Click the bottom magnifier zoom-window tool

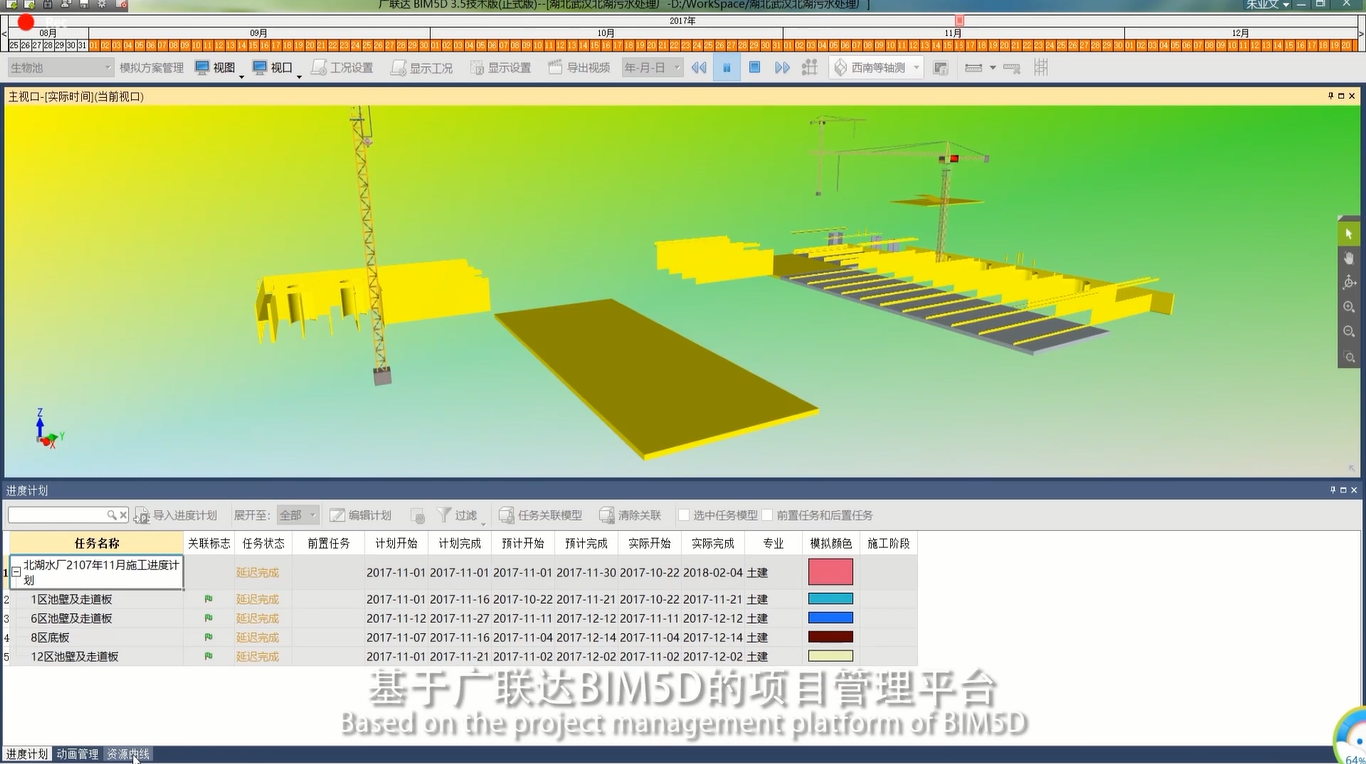coord(1349,357)
